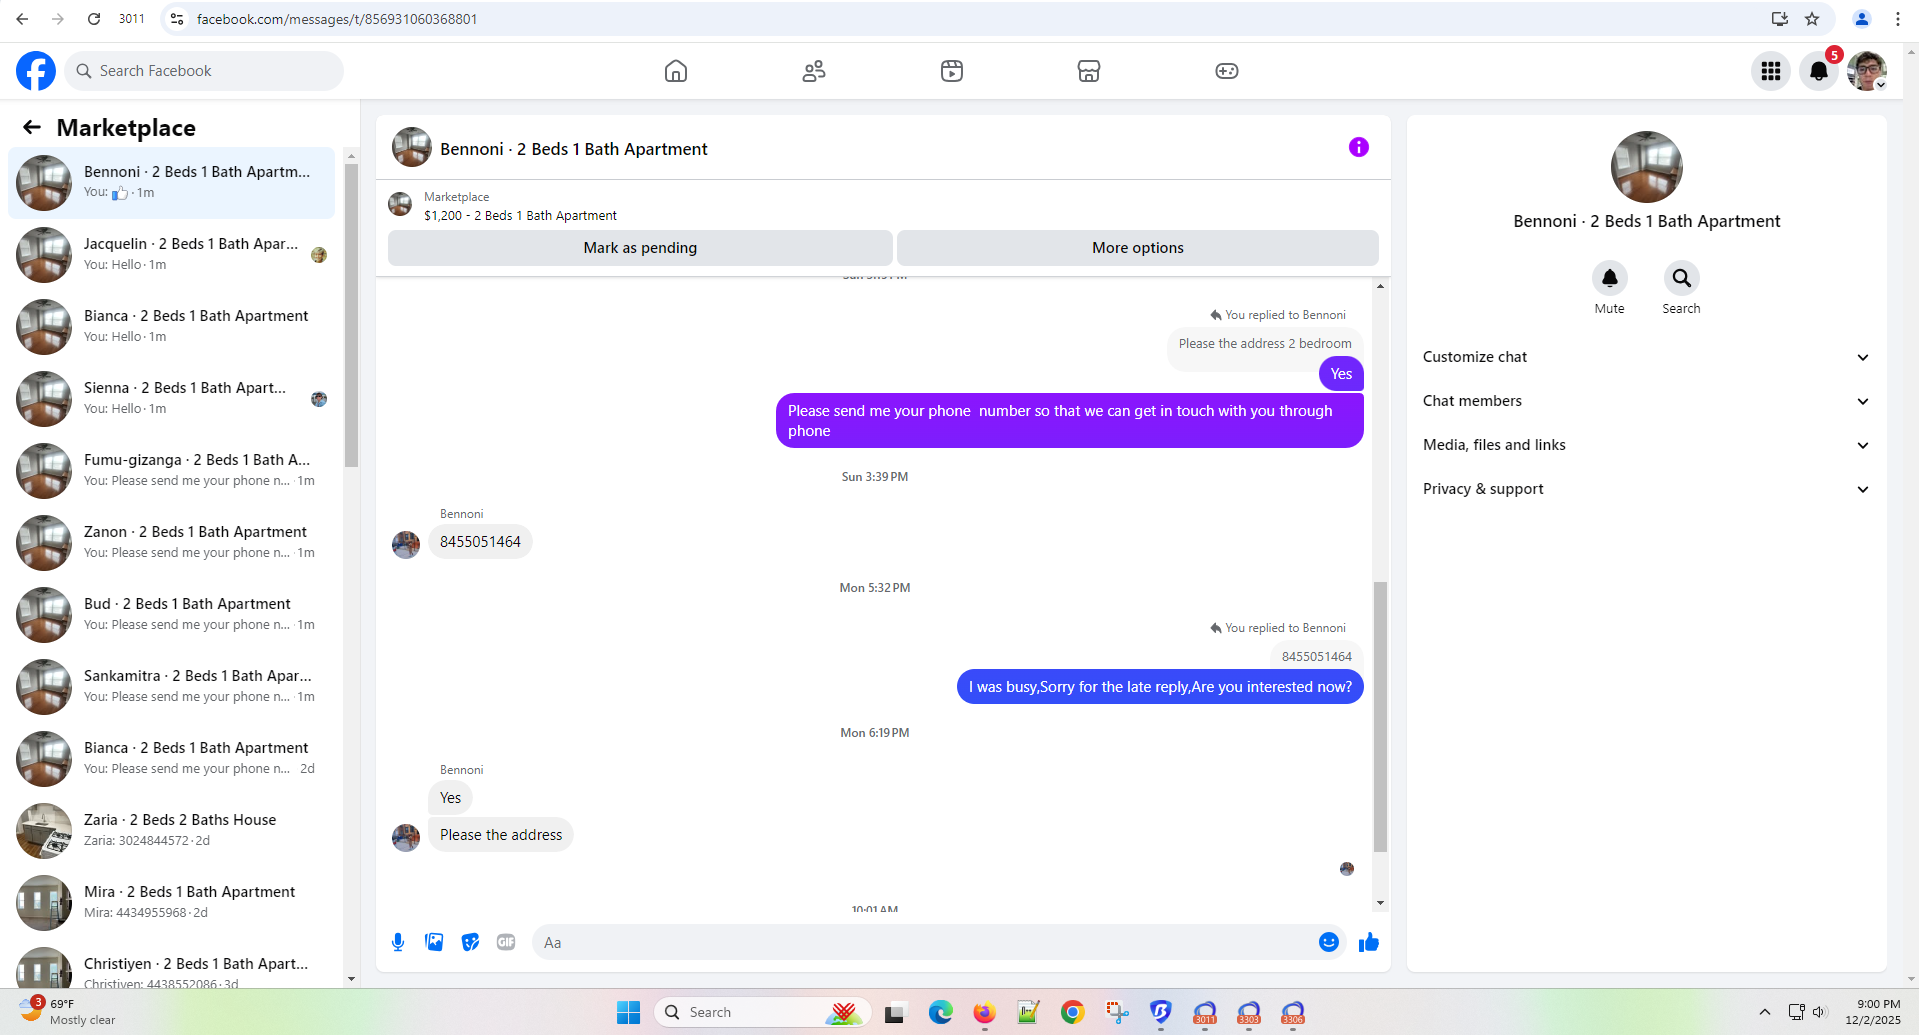1919x1035 pixels.
Task: Expand the Chat members section
Action: (1646, 401)
